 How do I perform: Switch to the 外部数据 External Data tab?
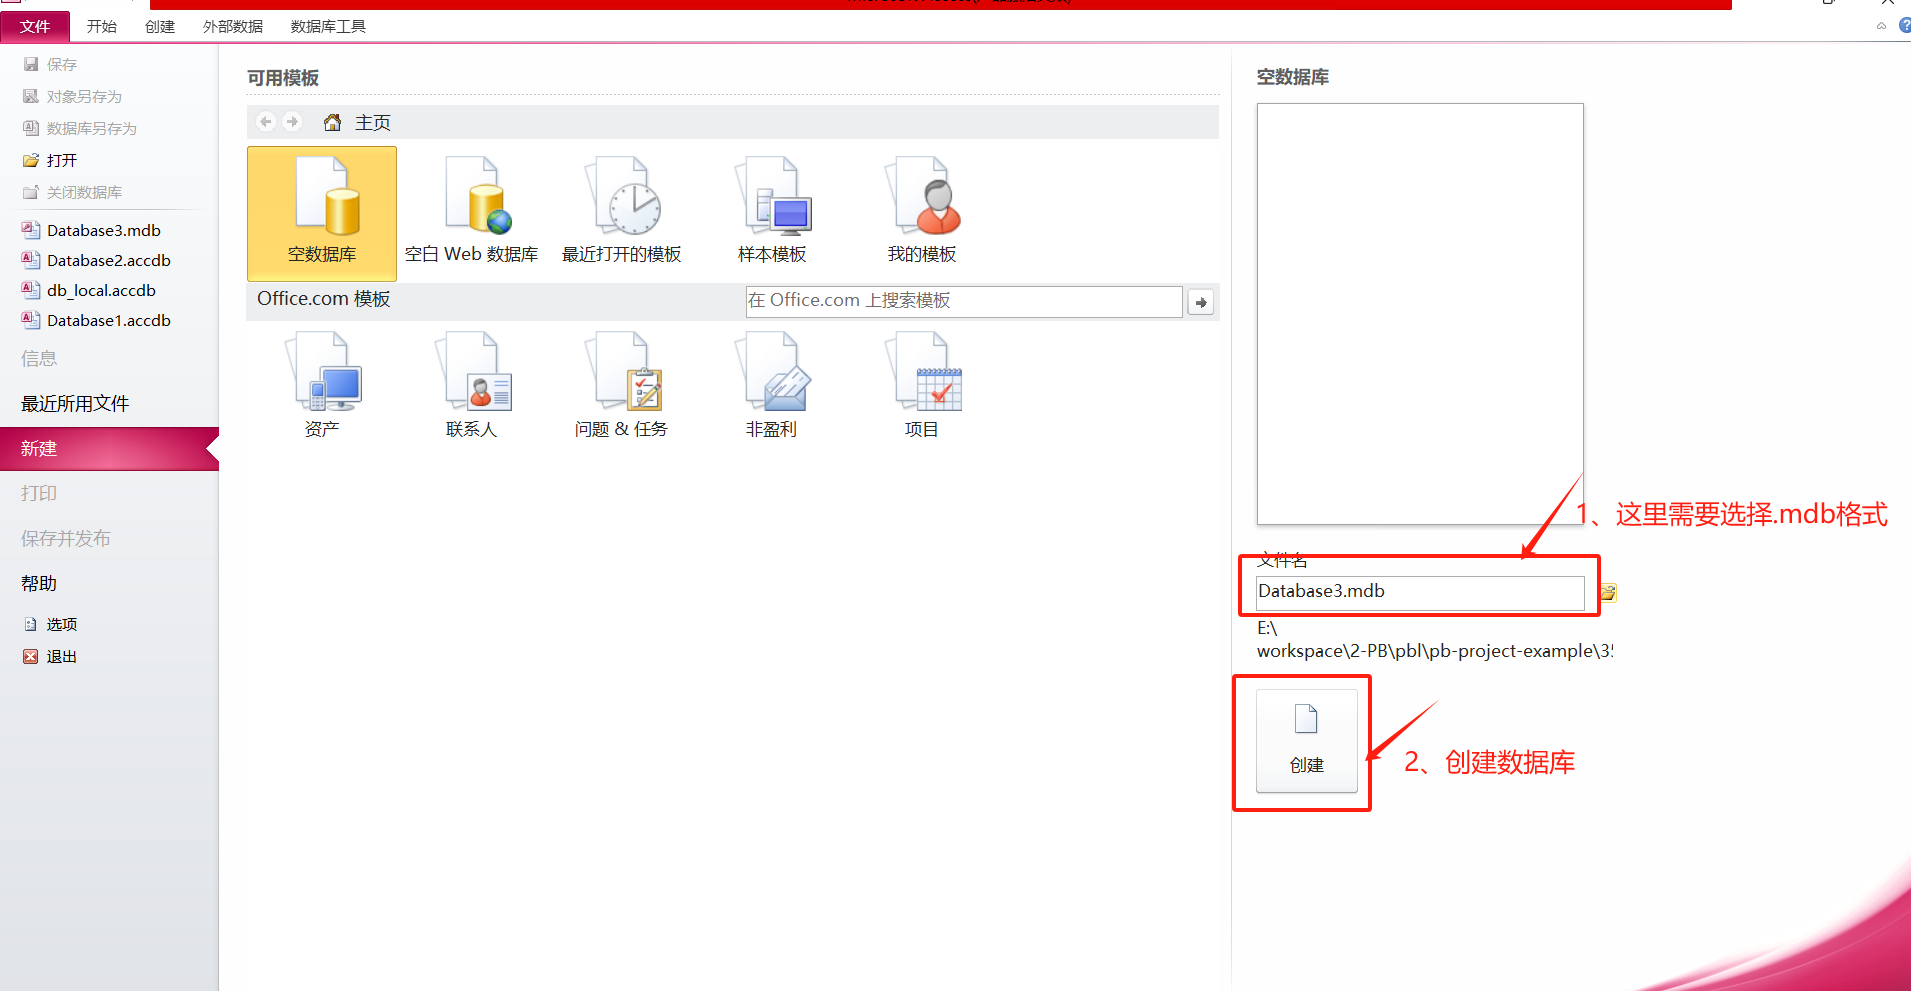click(233, 27)
